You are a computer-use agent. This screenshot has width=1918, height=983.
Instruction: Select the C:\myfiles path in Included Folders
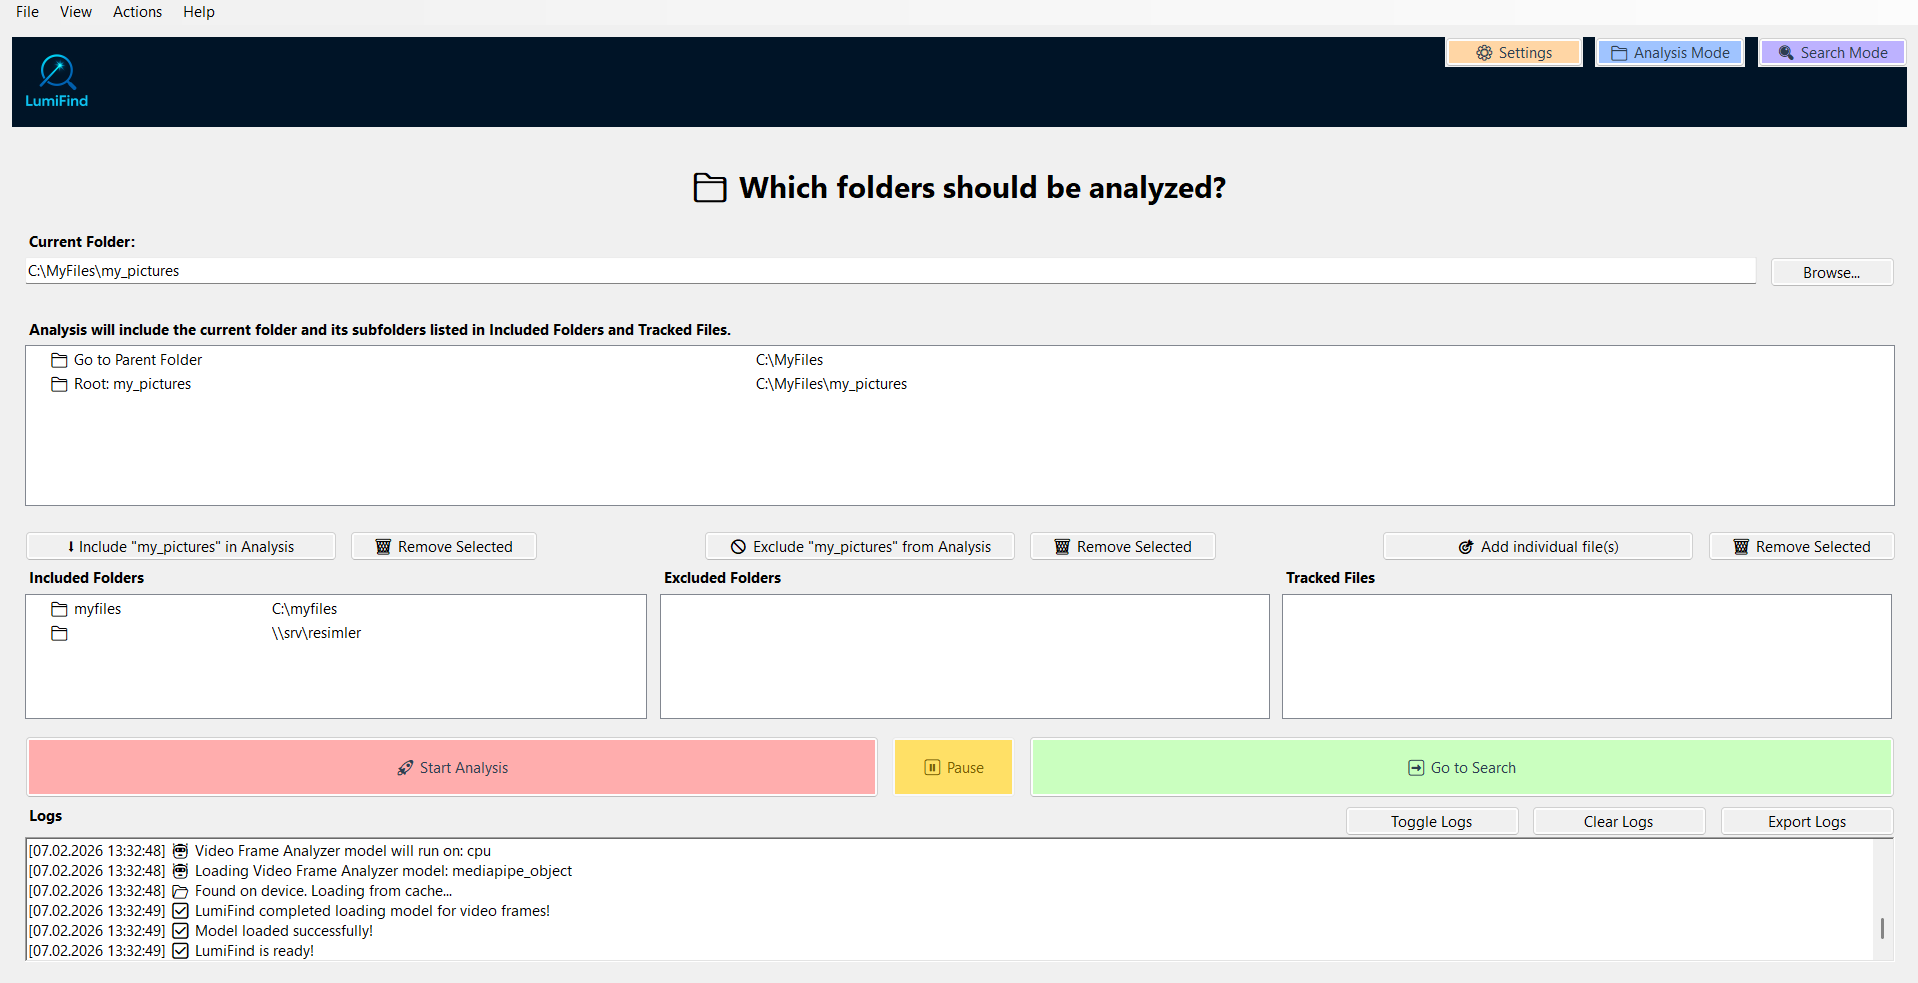305,609
